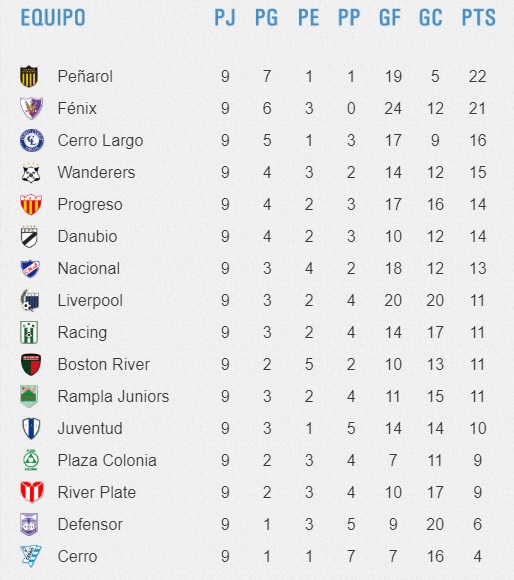Screen dimensions: 514x580
Task: Click the Progreso shield icon
Action: pos(30,205)
